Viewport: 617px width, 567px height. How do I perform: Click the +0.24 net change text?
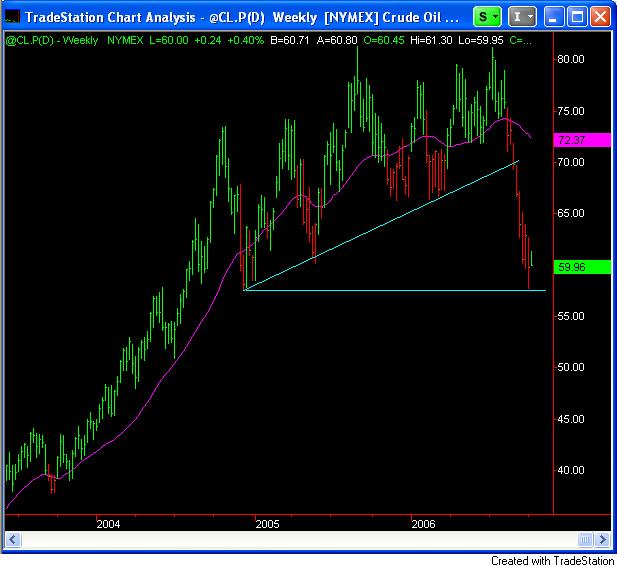pyautogui.click(x=208, y=40)
